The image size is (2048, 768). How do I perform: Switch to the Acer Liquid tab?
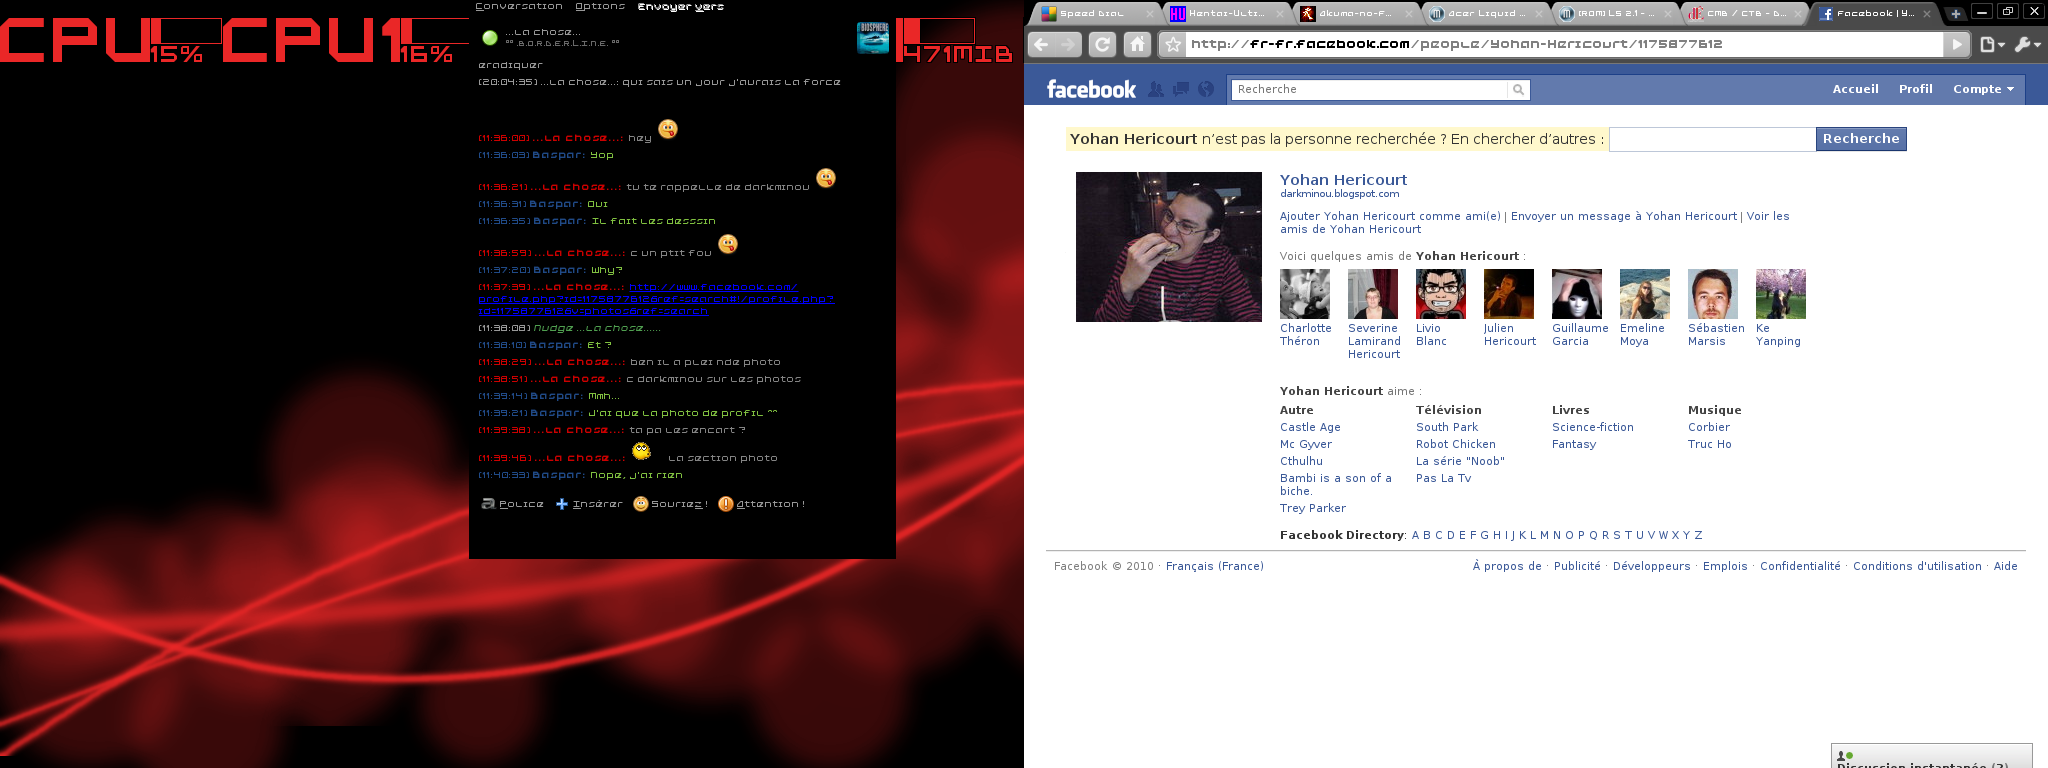click(x=1484, y=13)
